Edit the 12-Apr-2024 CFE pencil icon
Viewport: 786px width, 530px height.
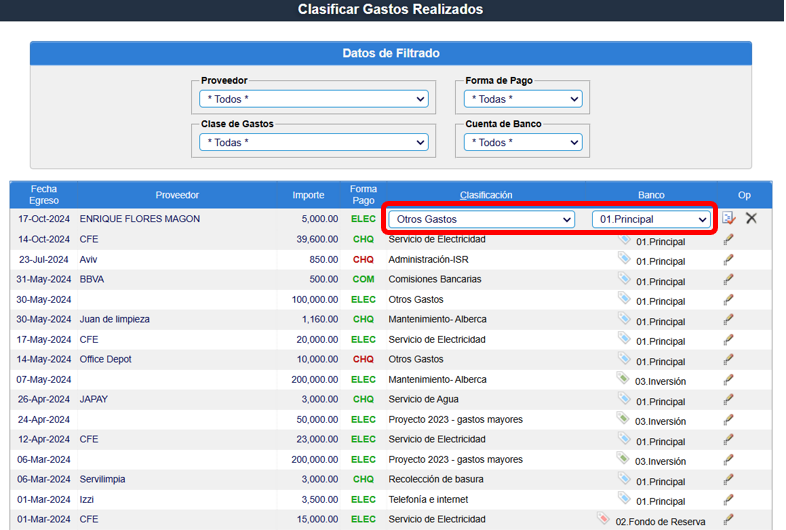click(x=728, y=440)
